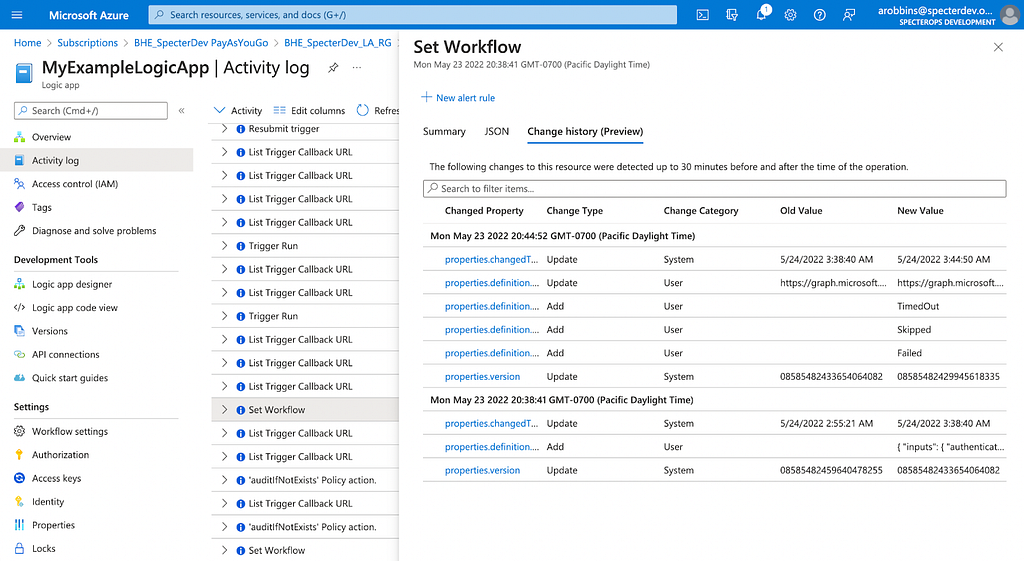Click the Skipped new value cell
Viewport: 1024px width, 561px height.
click(914, 330)
